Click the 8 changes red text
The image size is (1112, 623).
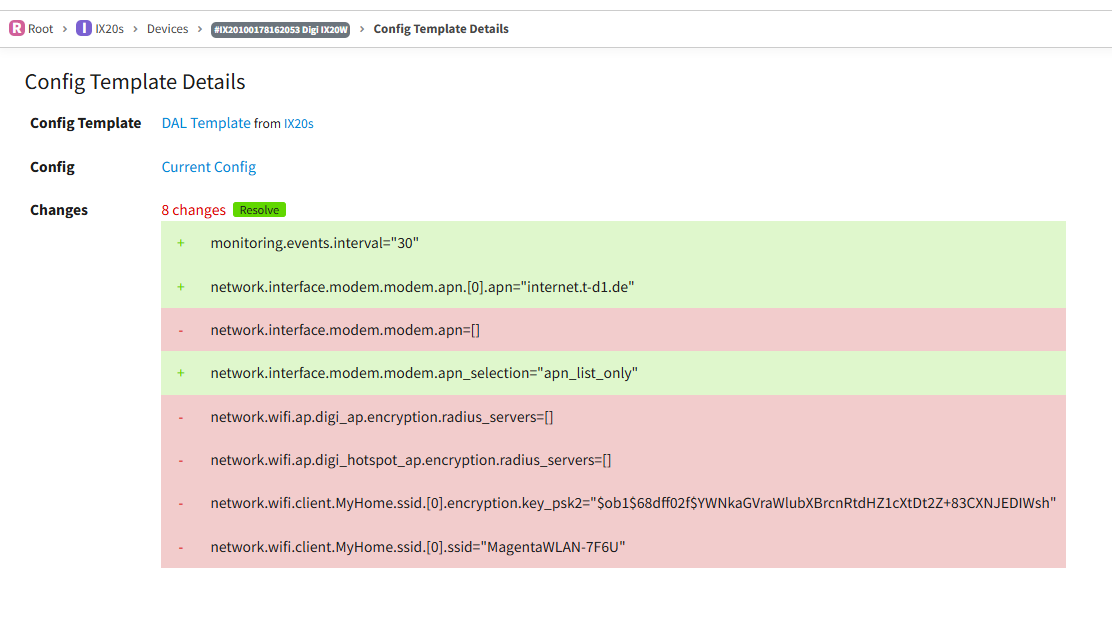click(194, 210)
